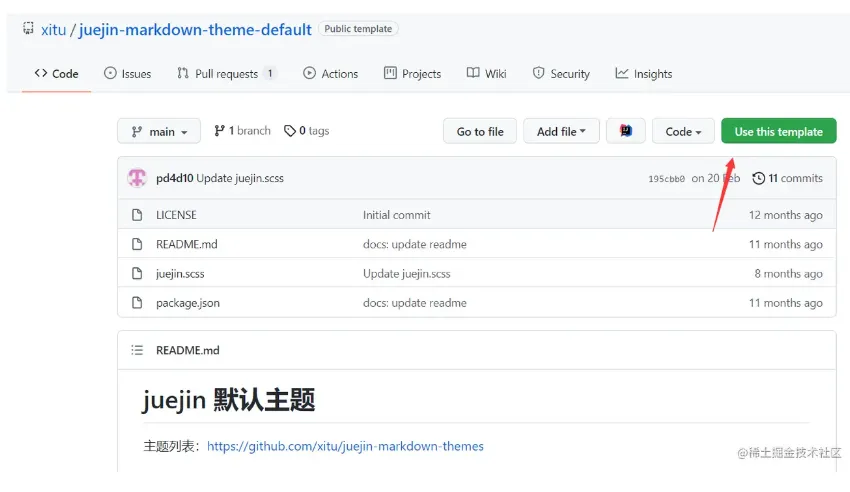Click the pd4d10 user avatar

point(137,178)
